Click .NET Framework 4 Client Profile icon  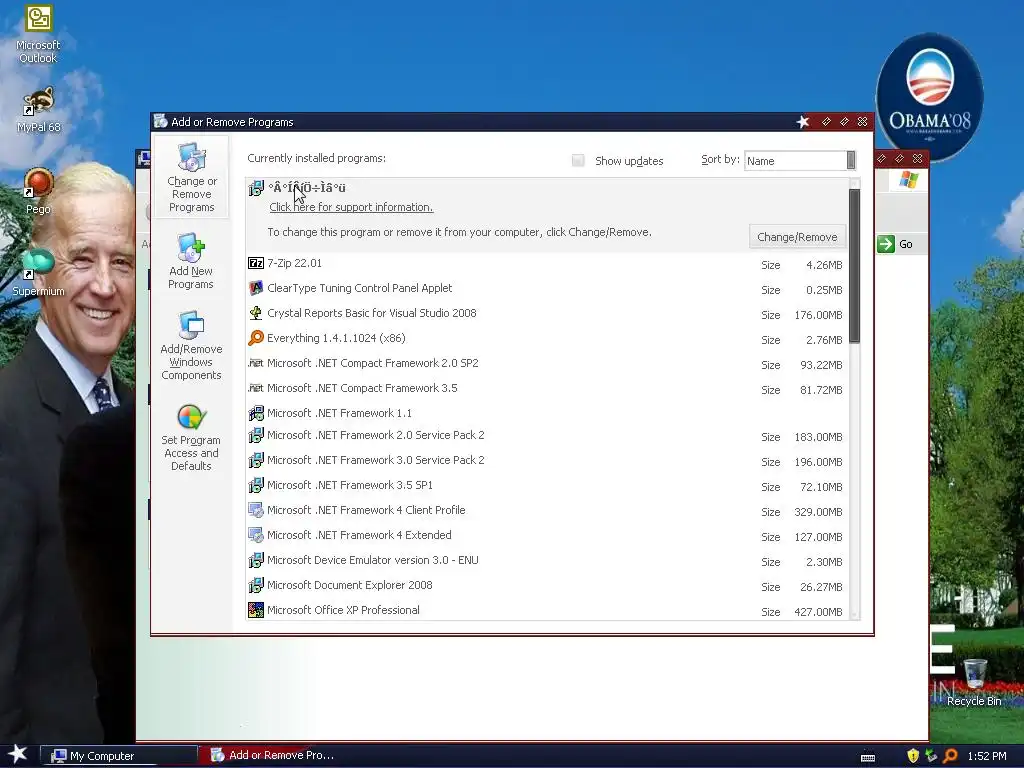point(256,510)
